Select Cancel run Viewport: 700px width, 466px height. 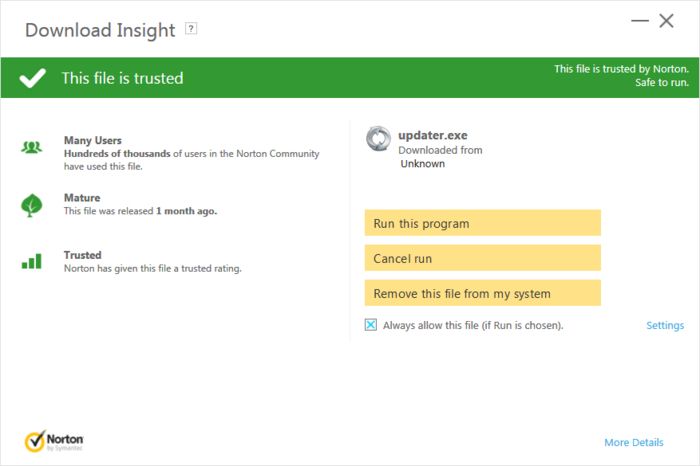click(483, 258)
